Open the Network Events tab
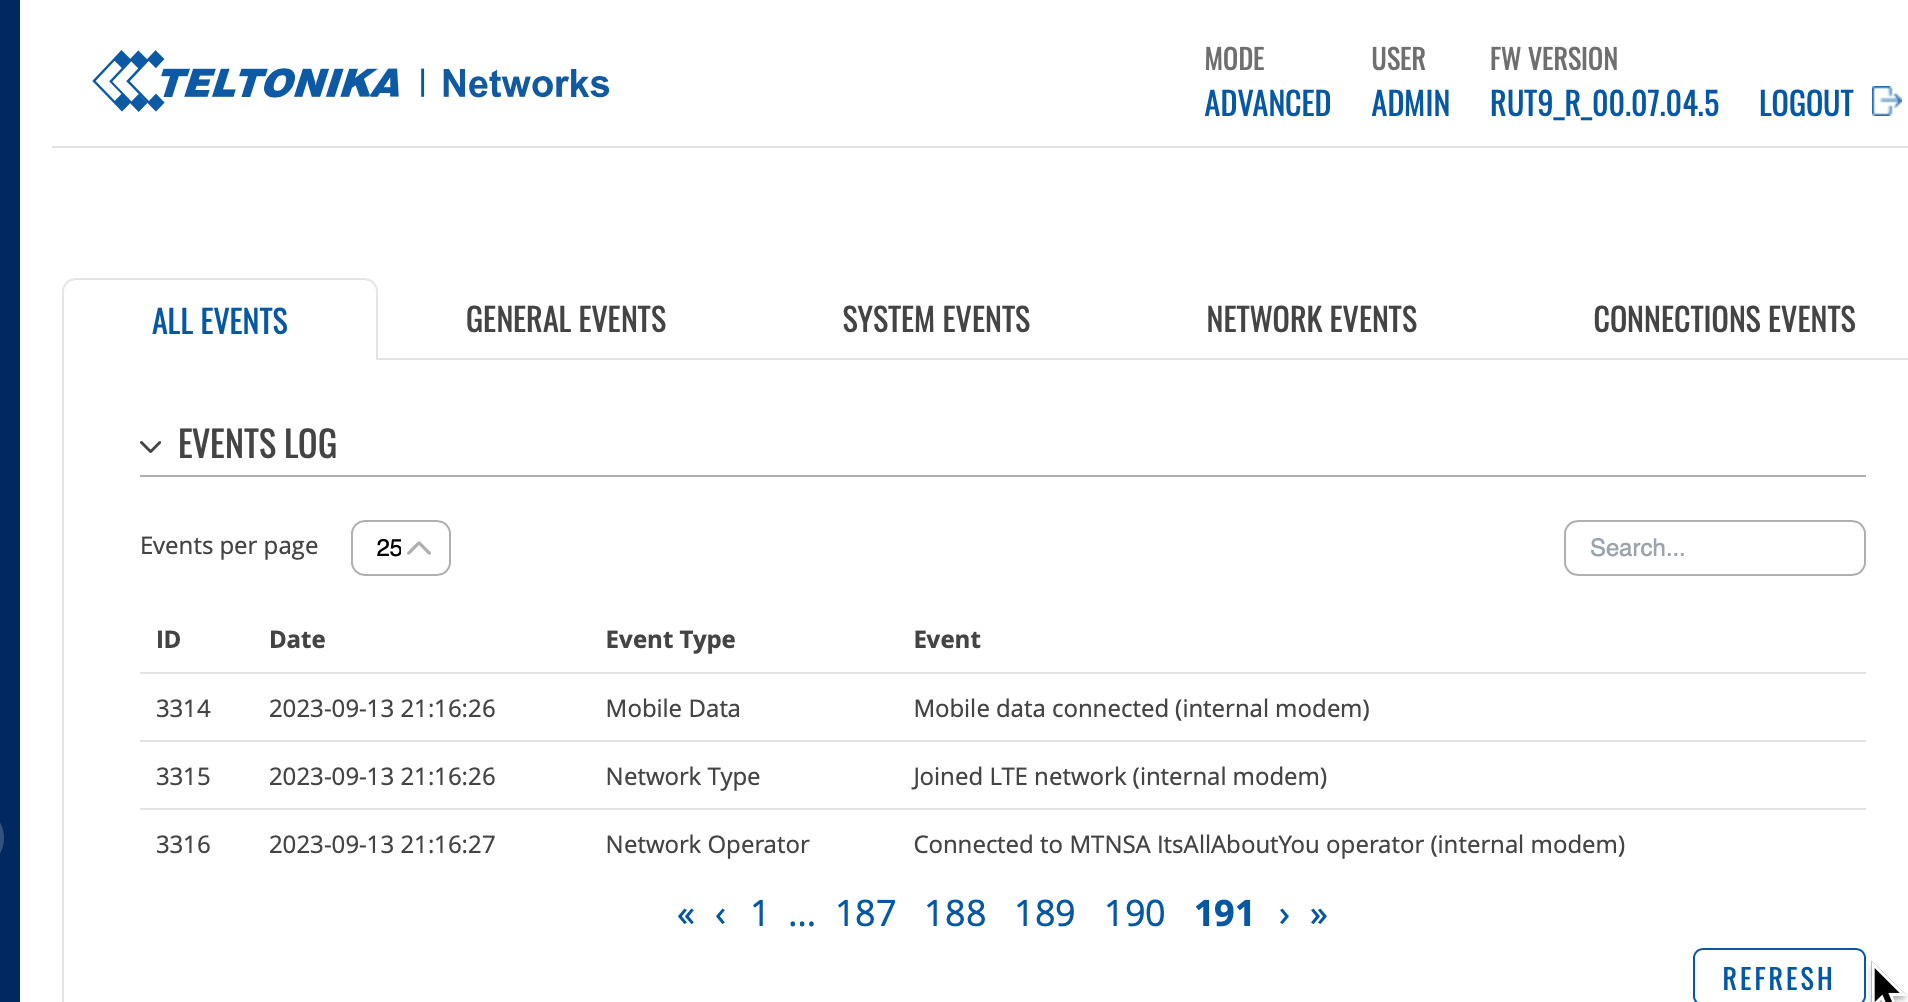This screenshot has height=1002, width=1908. (1311, 320)
